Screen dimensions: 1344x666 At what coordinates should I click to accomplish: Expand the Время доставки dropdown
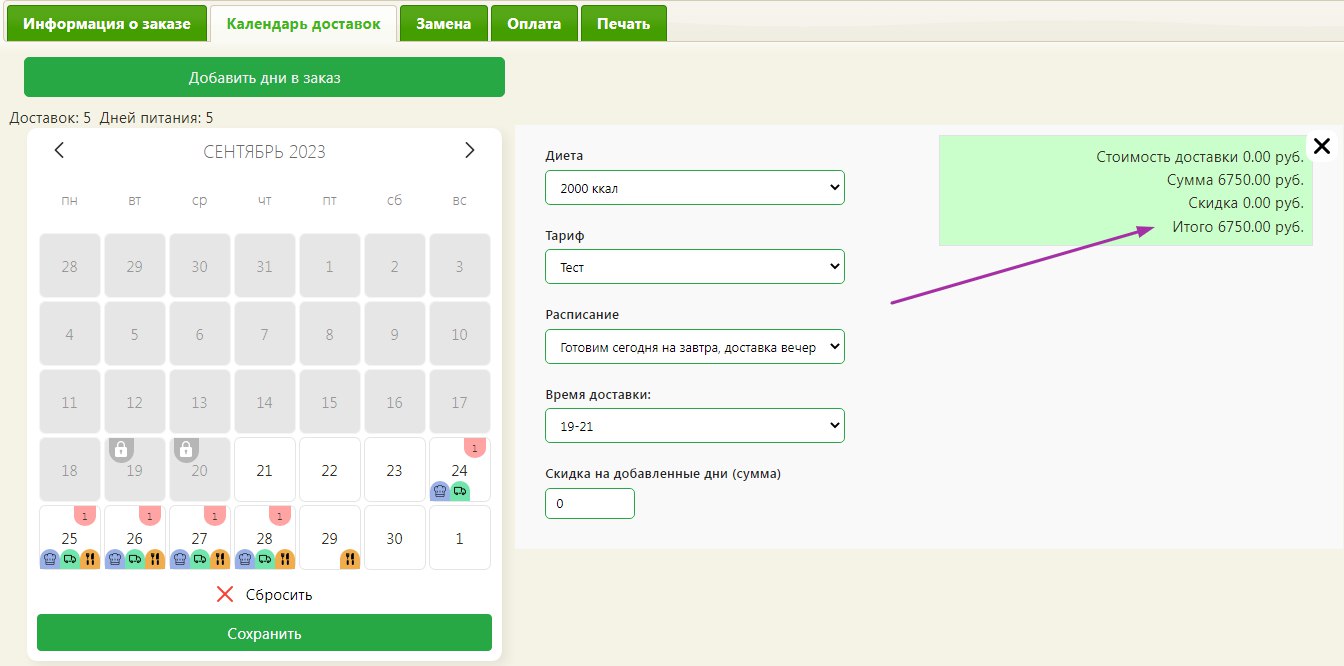tap(695, 426)
